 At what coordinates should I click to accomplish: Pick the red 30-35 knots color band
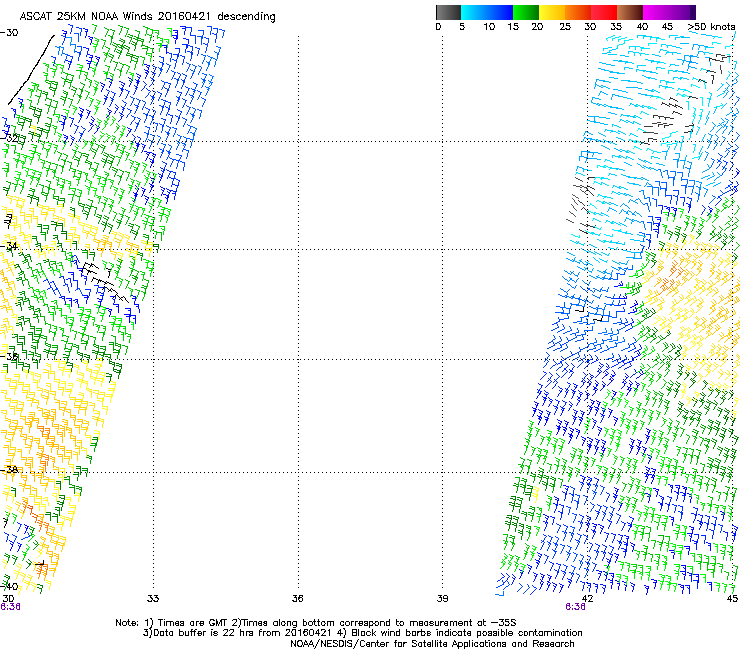point(604,12)
